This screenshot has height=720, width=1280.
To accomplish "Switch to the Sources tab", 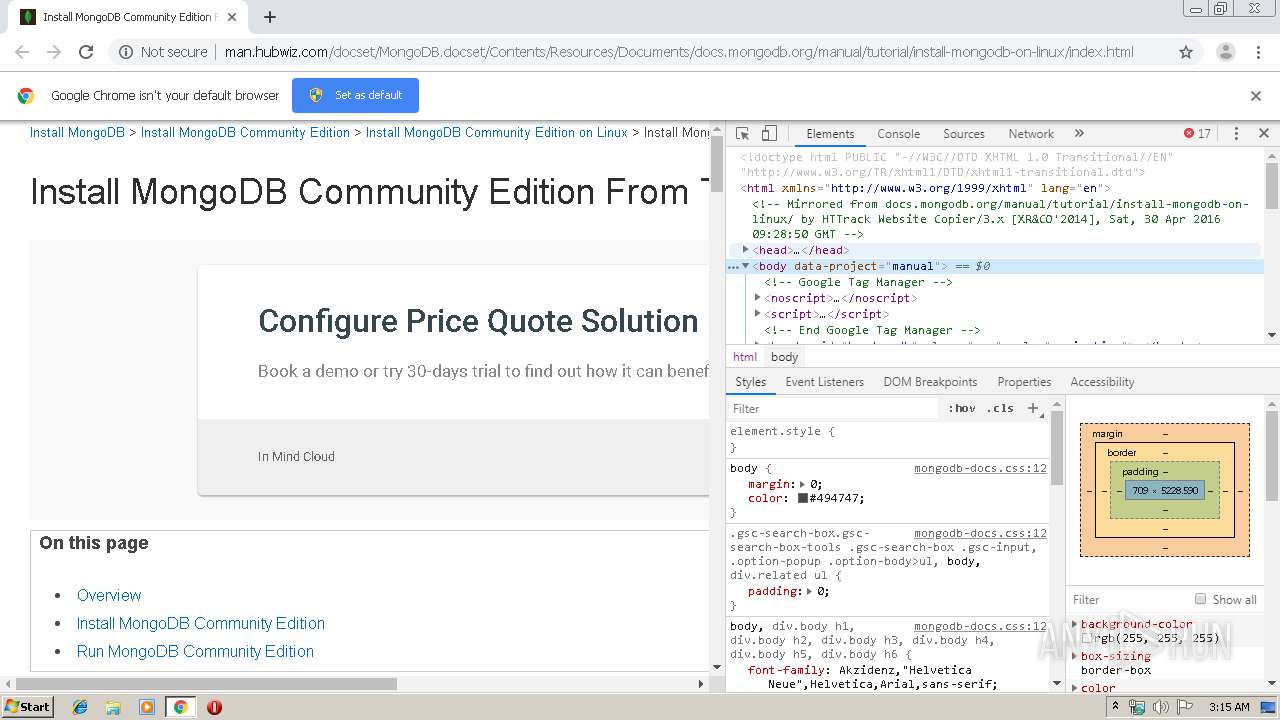I will [964, 133].
